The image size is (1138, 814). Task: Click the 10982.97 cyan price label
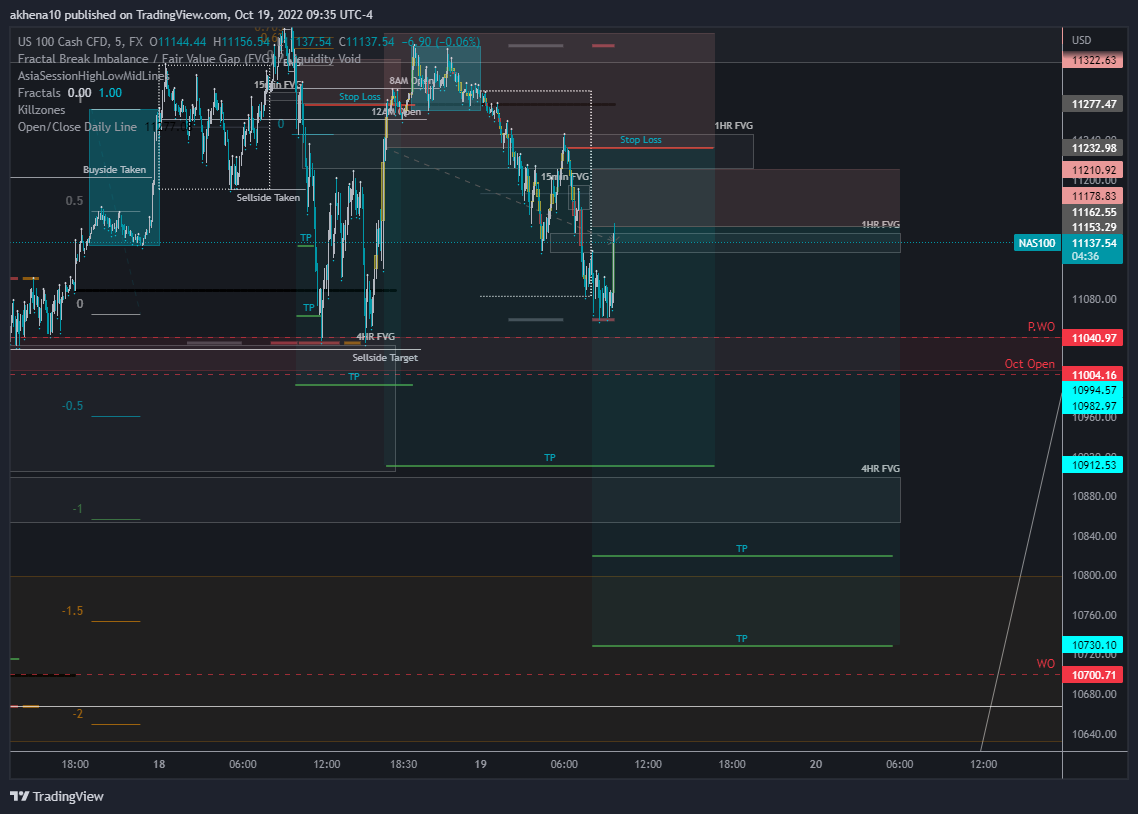coord(1093,406)
